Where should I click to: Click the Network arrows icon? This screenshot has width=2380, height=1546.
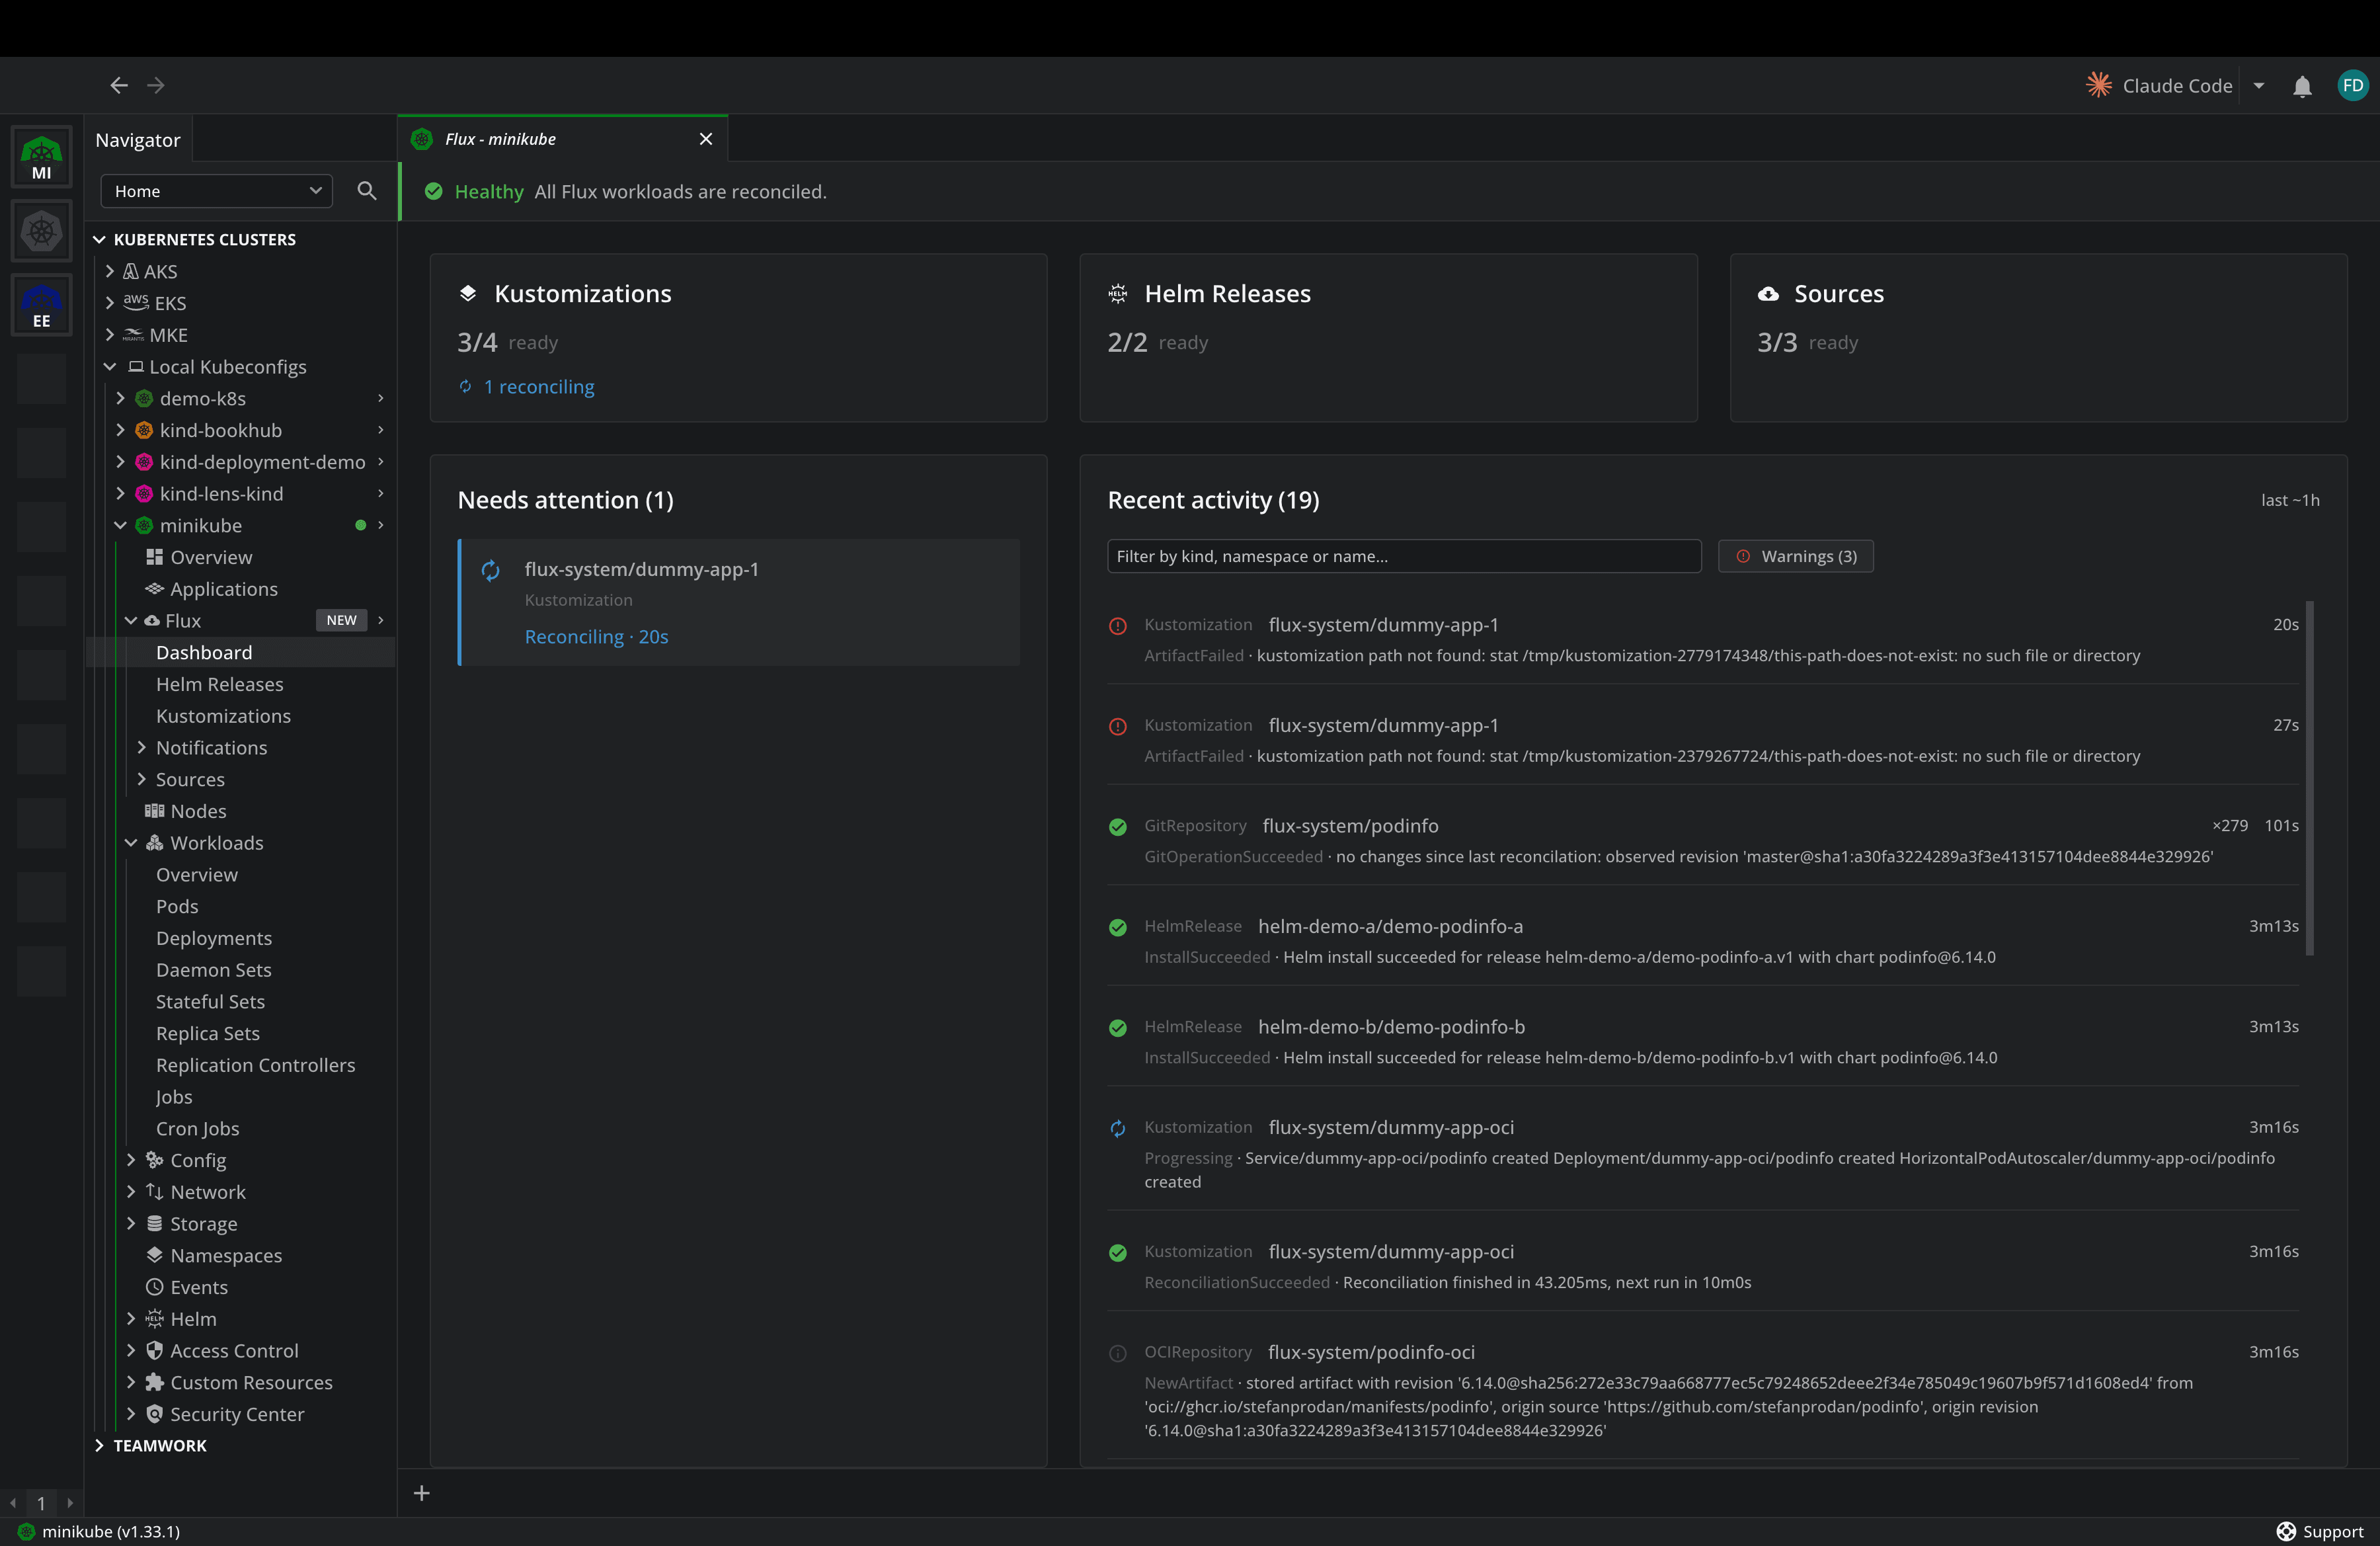point(154,1192)
